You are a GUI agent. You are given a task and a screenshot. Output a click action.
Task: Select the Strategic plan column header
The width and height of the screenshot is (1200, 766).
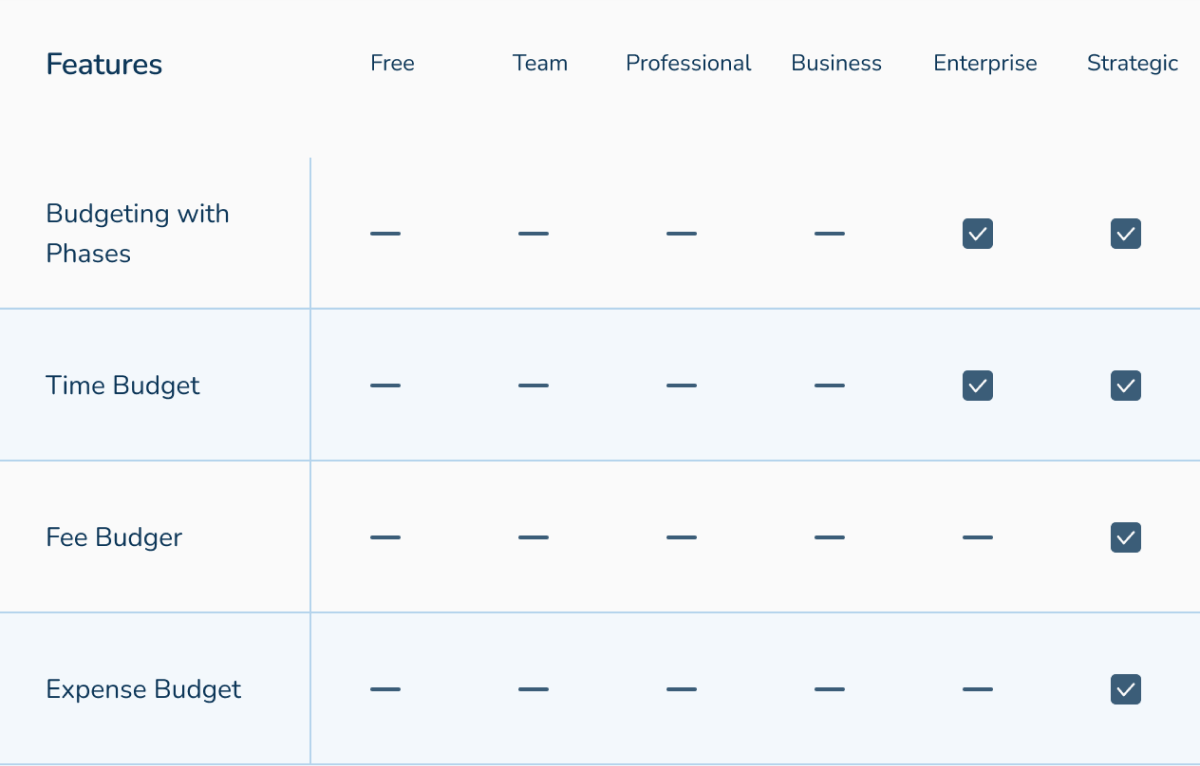coord(1132,63)
